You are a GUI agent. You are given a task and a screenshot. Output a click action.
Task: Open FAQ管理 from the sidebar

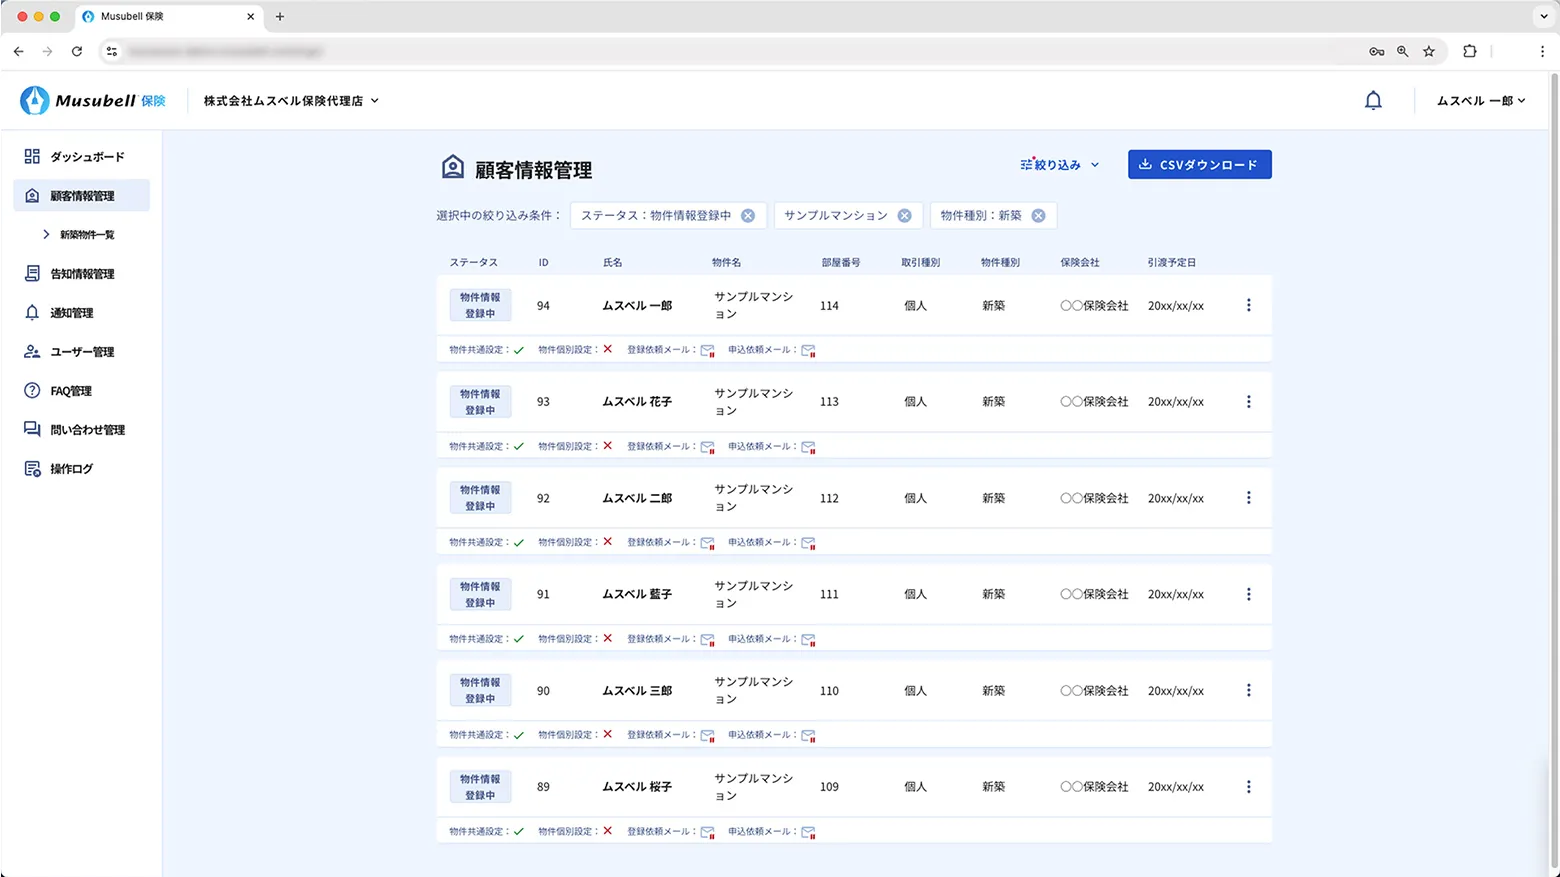click(x=70, y=390)
